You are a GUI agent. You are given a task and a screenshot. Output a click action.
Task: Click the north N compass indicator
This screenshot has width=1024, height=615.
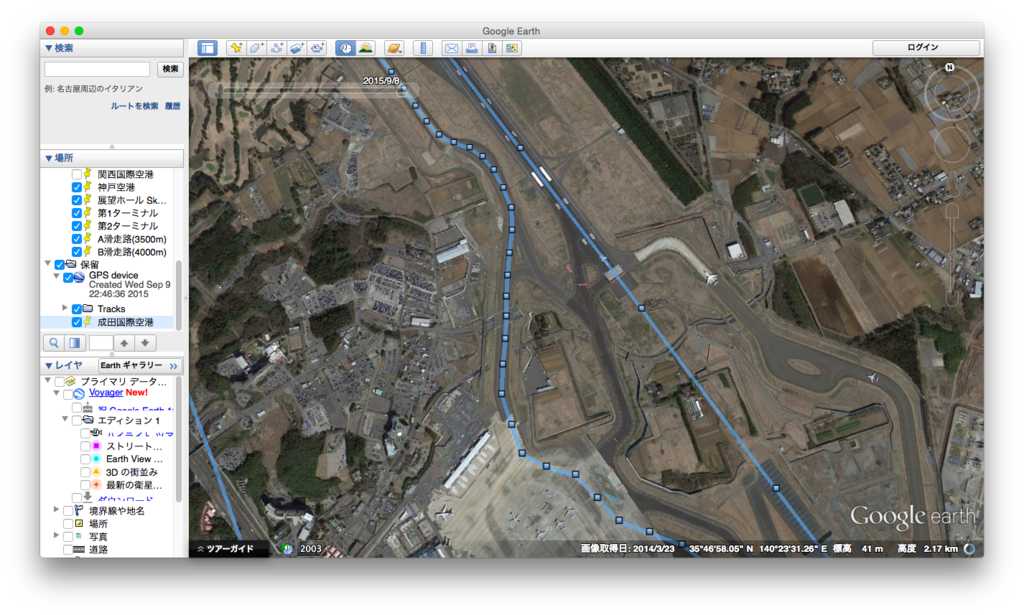point(950,67)
